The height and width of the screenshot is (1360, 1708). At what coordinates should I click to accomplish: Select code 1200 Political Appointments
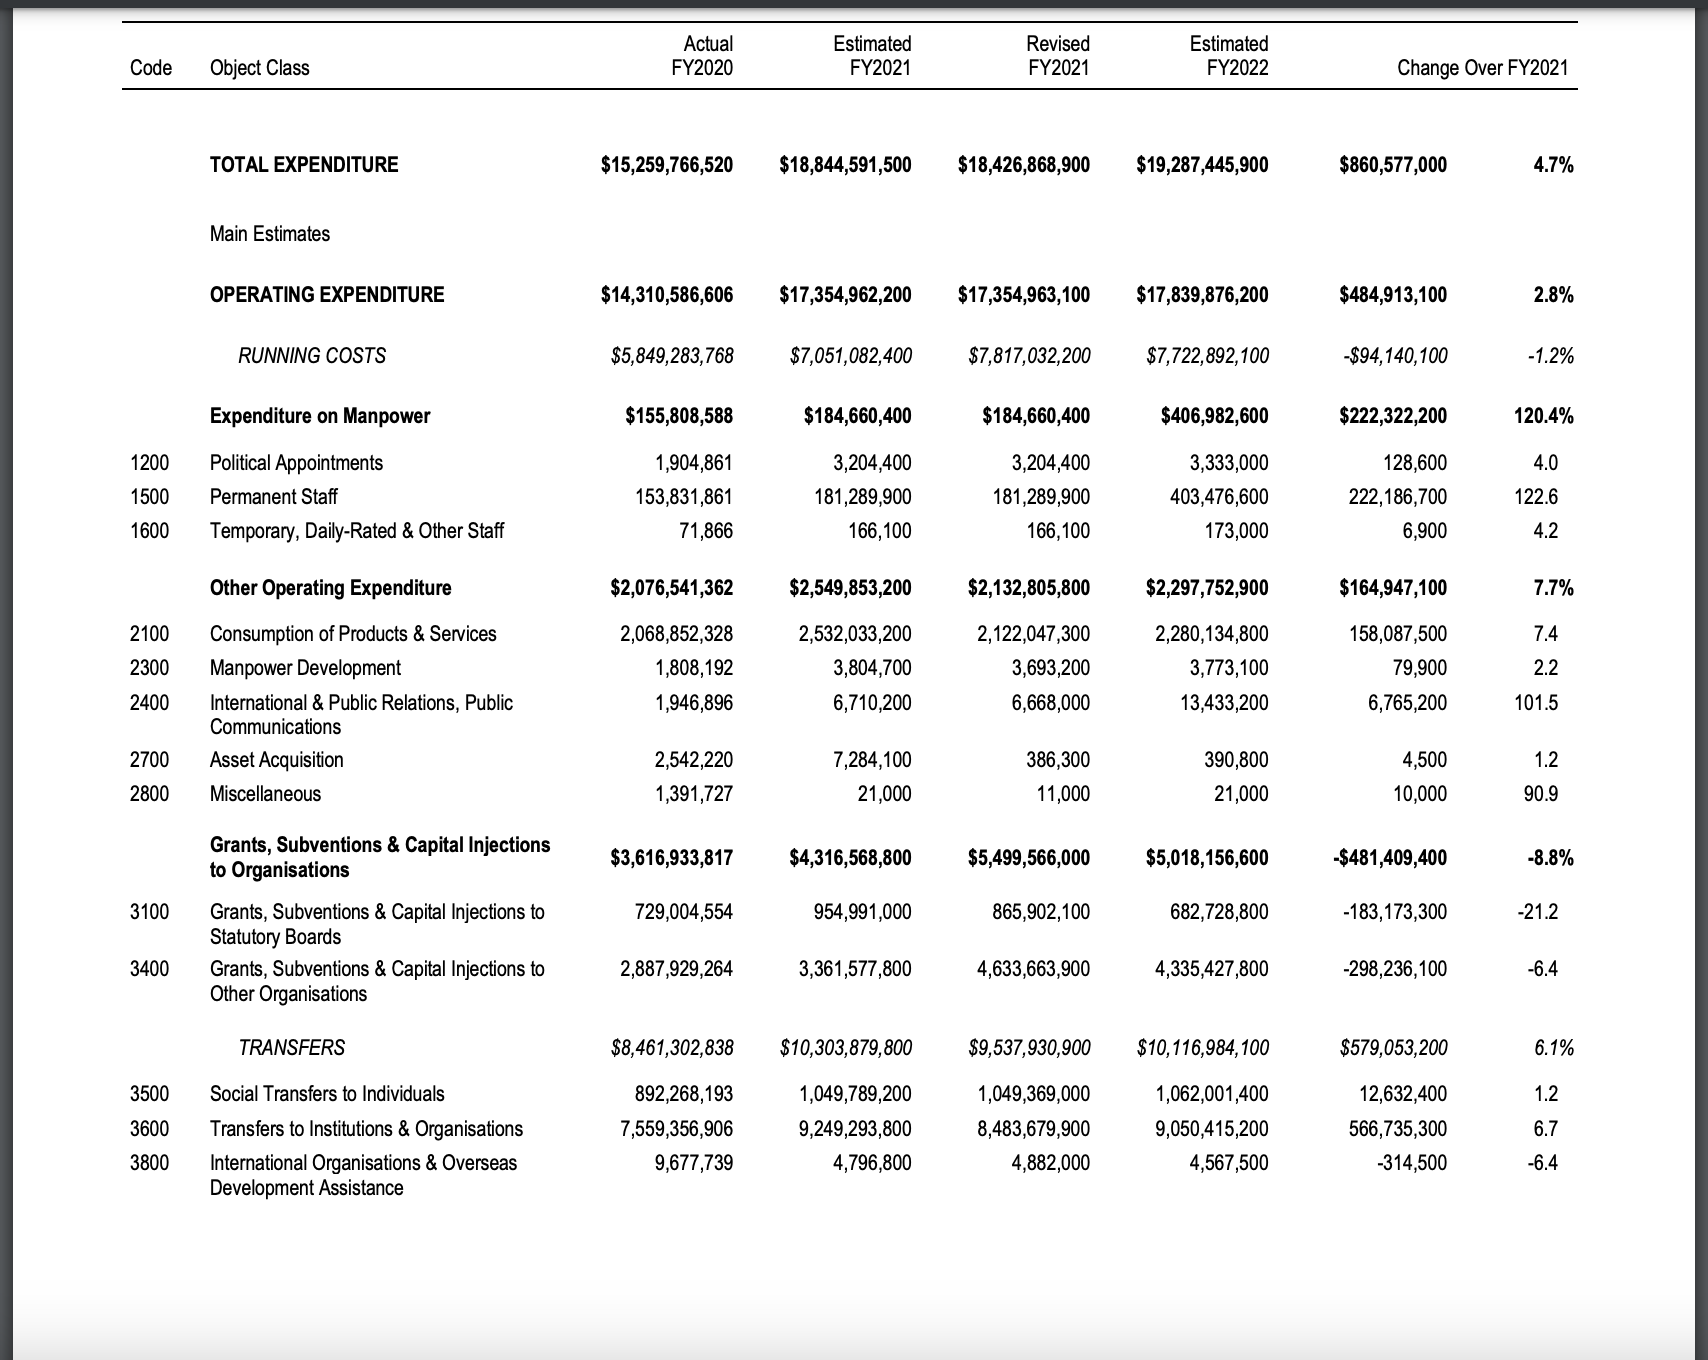point(150,463)
